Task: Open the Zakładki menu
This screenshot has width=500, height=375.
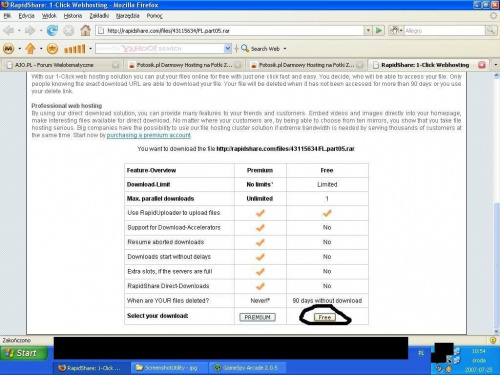Action: (99, 16)
